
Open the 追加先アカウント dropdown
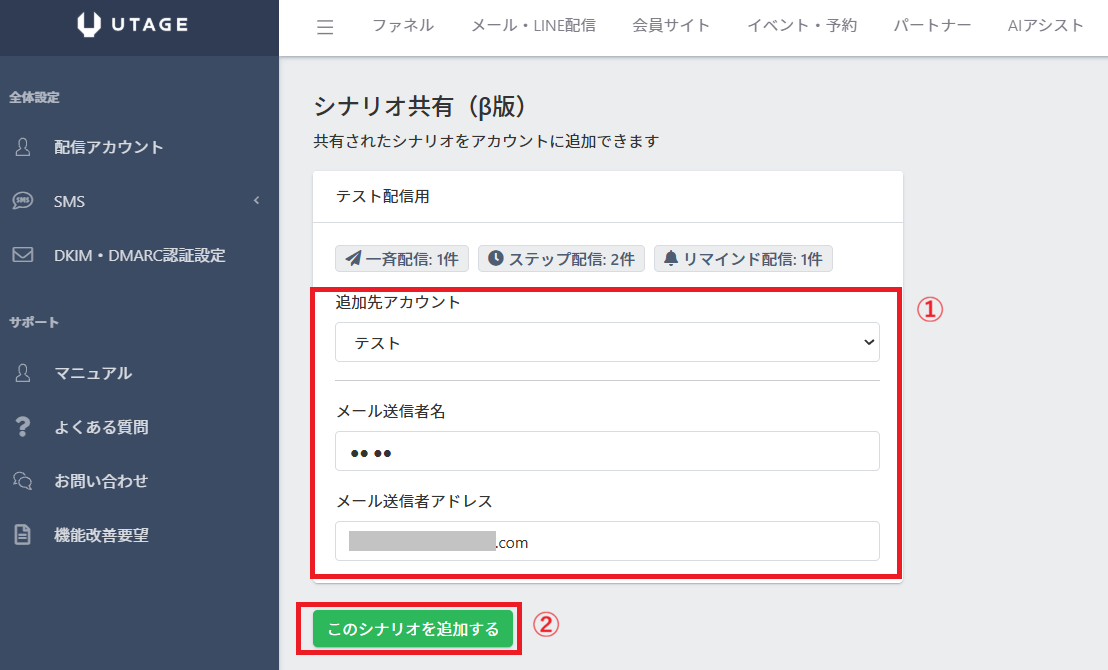(607, 342)
